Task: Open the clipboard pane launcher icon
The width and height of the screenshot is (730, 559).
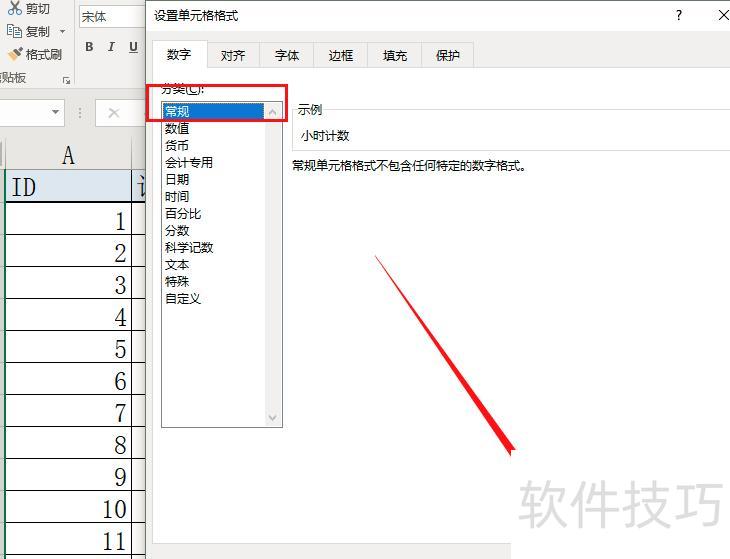Action: tap(67, 80)
